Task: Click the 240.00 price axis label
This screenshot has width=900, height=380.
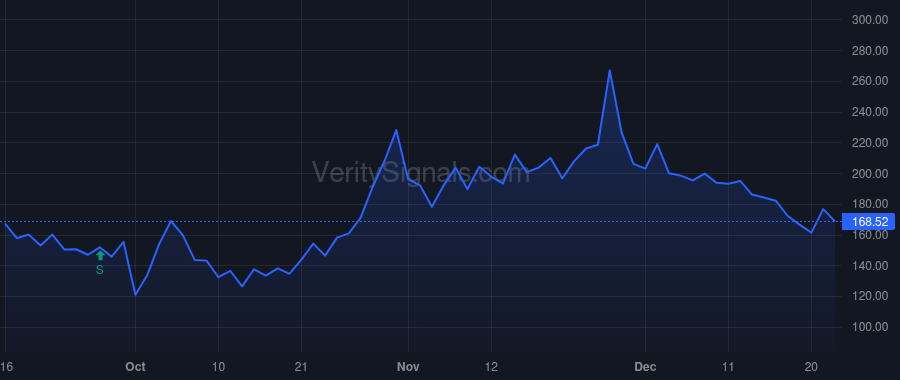Action: [870, 112]
